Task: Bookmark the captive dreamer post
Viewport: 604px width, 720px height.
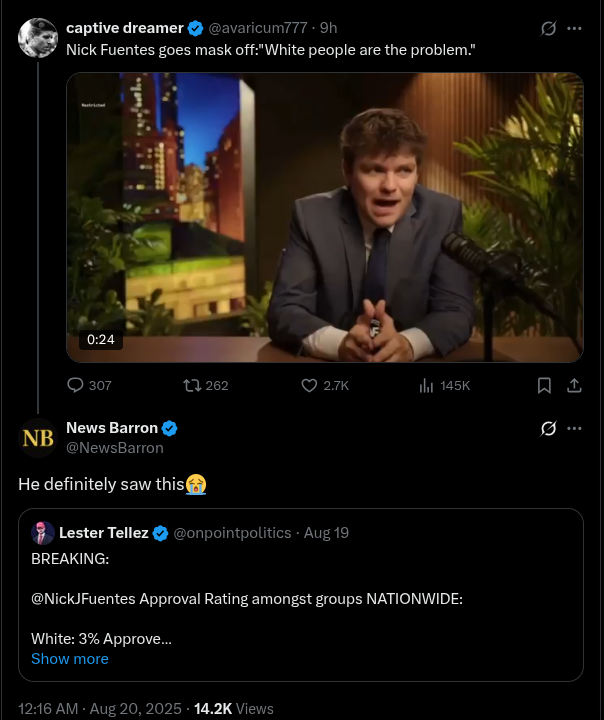Action: coord(544,385)
